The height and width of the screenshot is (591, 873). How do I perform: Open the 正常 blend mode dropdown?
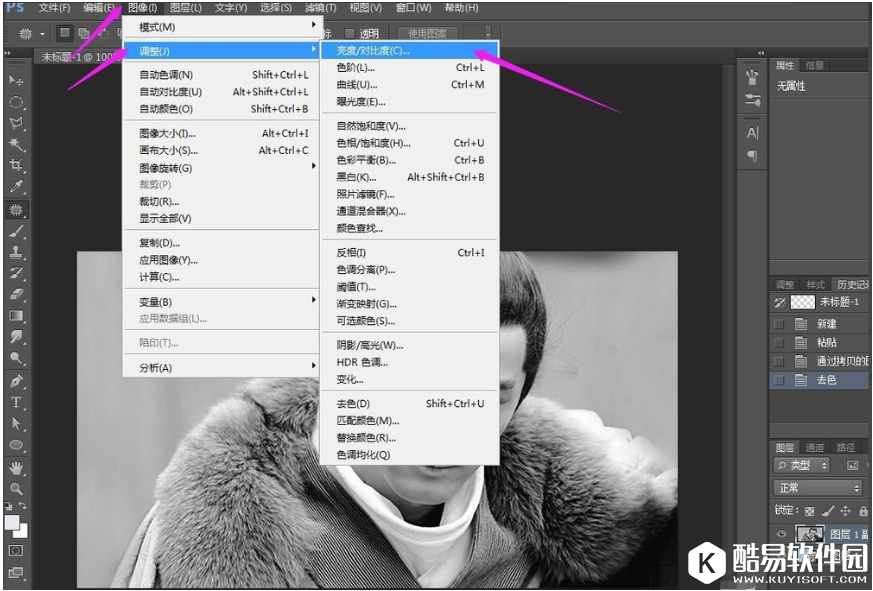point(817,488)
